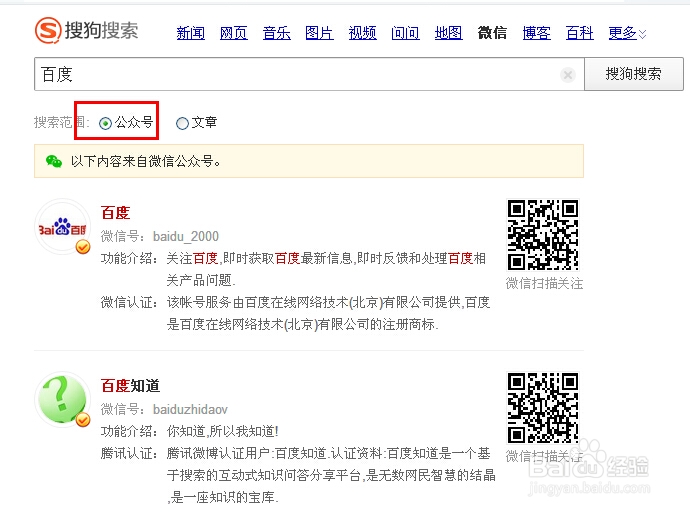The width and height of the screenshot is (690, 512).
Task: Click the 微信认证 label of 百度 result
Action: coord(129,302)
